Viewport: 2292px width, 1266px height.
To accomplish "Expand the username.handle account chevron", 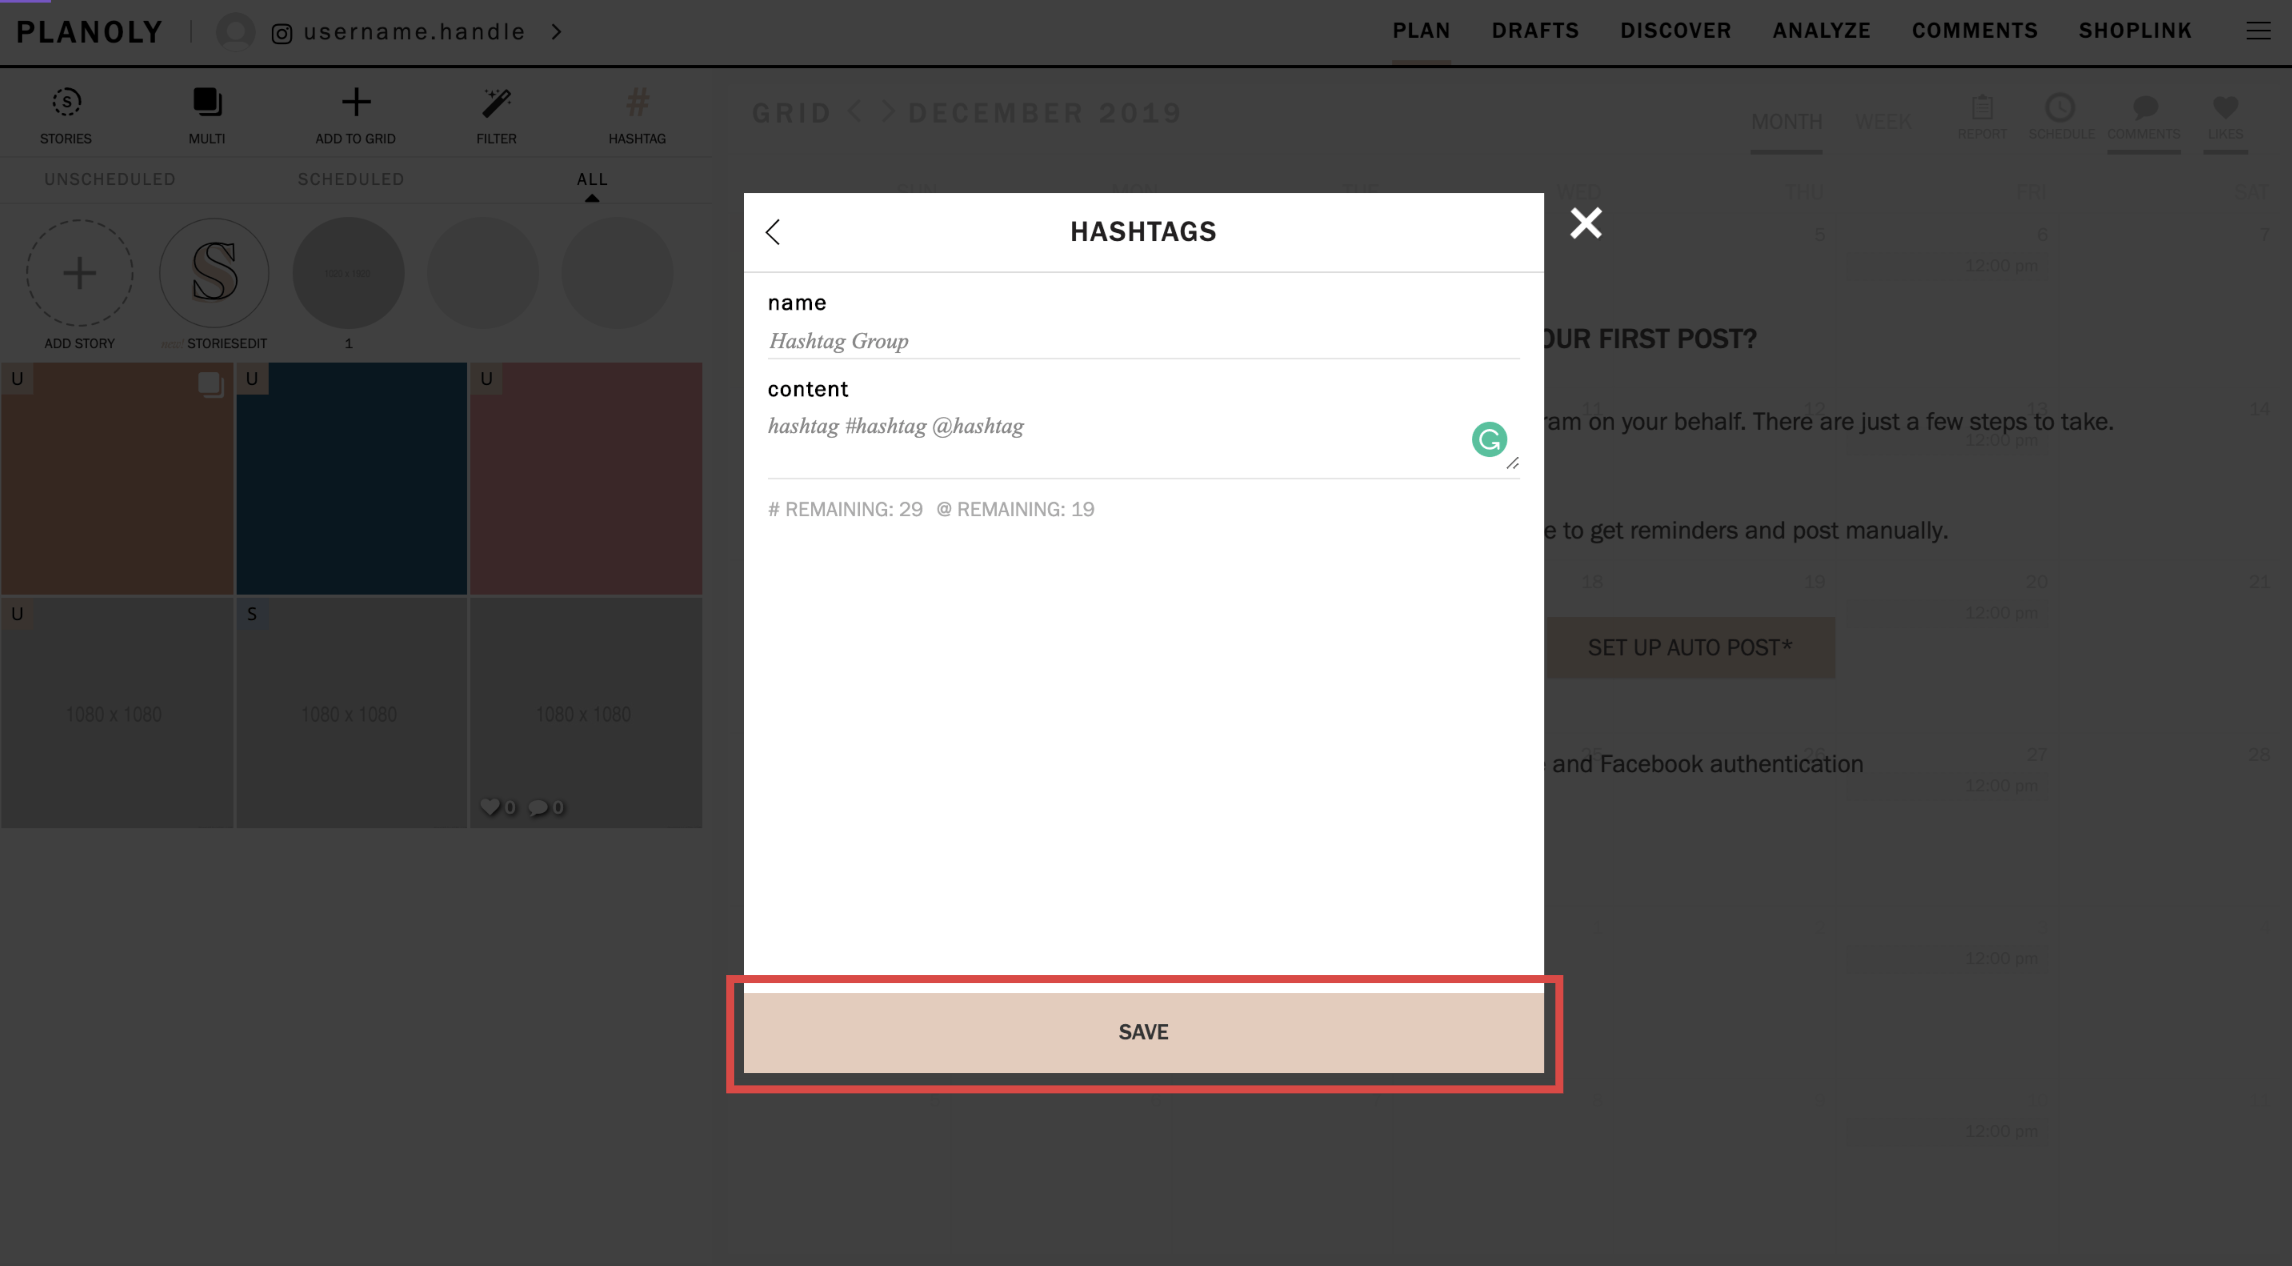I will [x=557, y=32].
